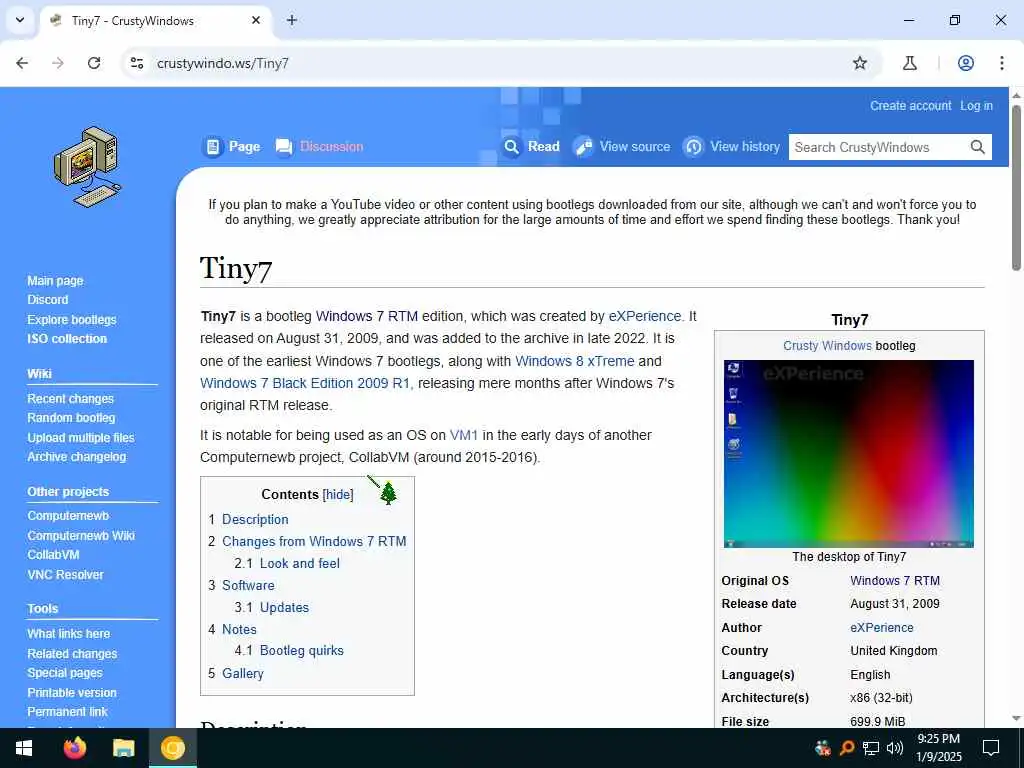This screenshot has width=1024, height=768.
Task: Open Related changes tool link
Action: click(x=72, y=654)
